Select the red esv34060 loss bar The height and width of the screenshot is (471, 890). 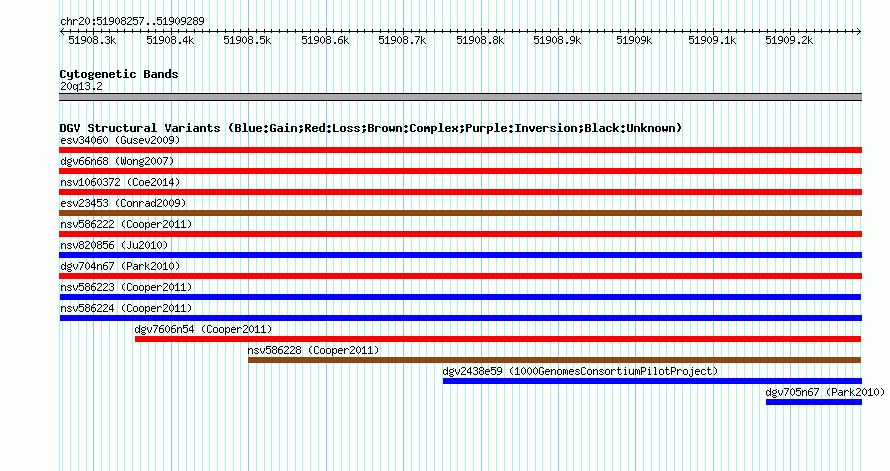click(x=460, y=150)
